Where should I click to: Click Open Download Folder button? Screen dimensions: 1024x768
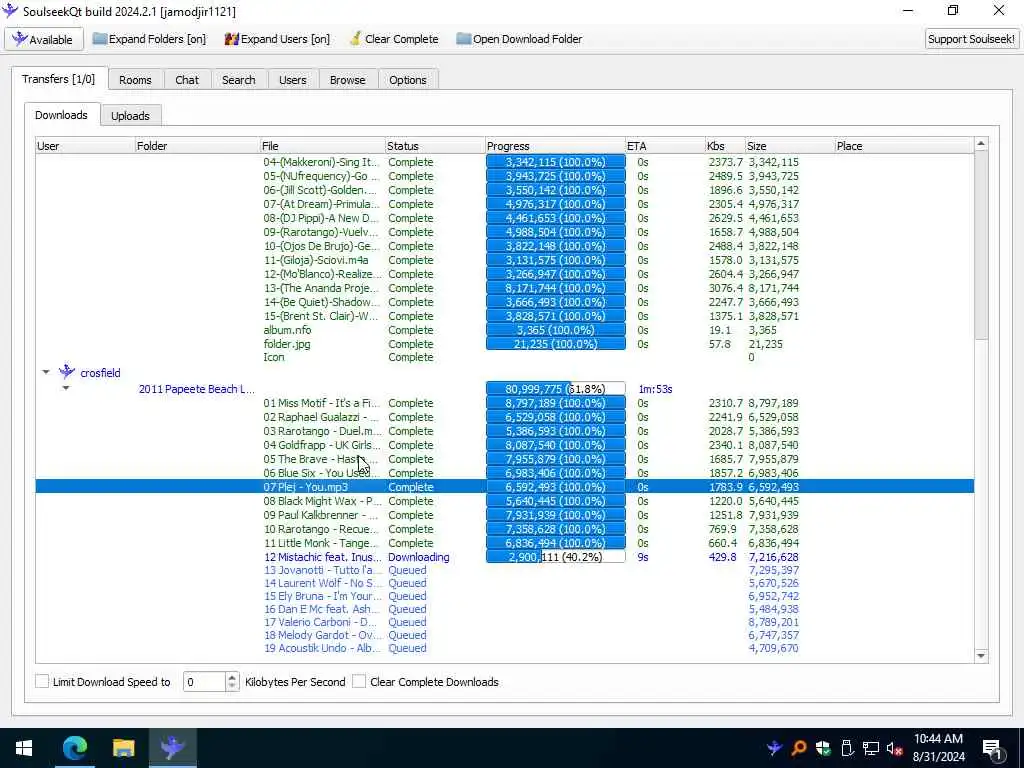pyautogui.click(x=520, y=39)
